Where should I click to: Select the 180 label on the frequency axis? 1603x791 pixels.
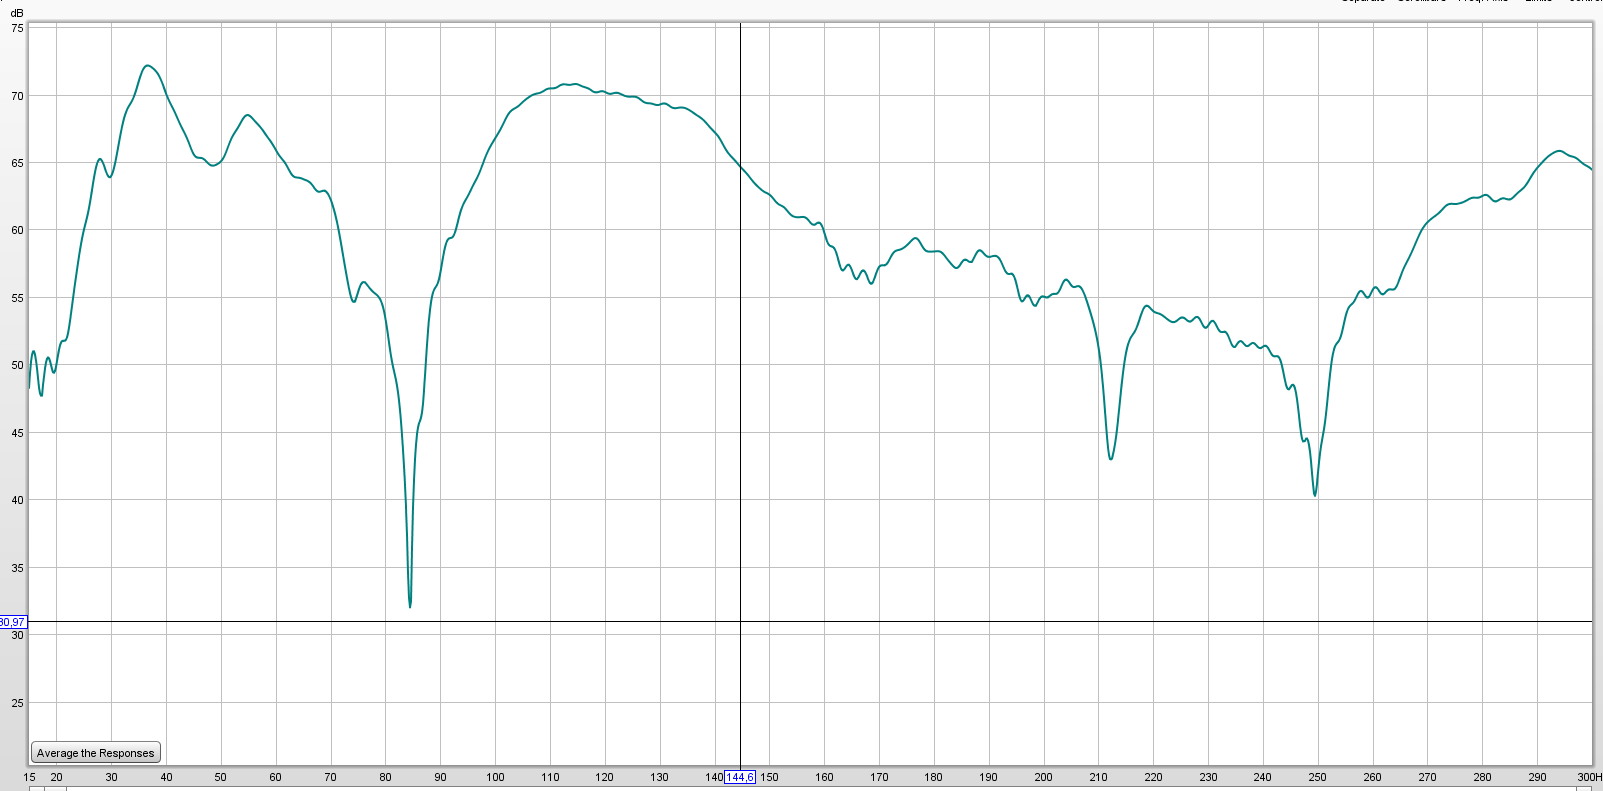(x=933, y=777)
